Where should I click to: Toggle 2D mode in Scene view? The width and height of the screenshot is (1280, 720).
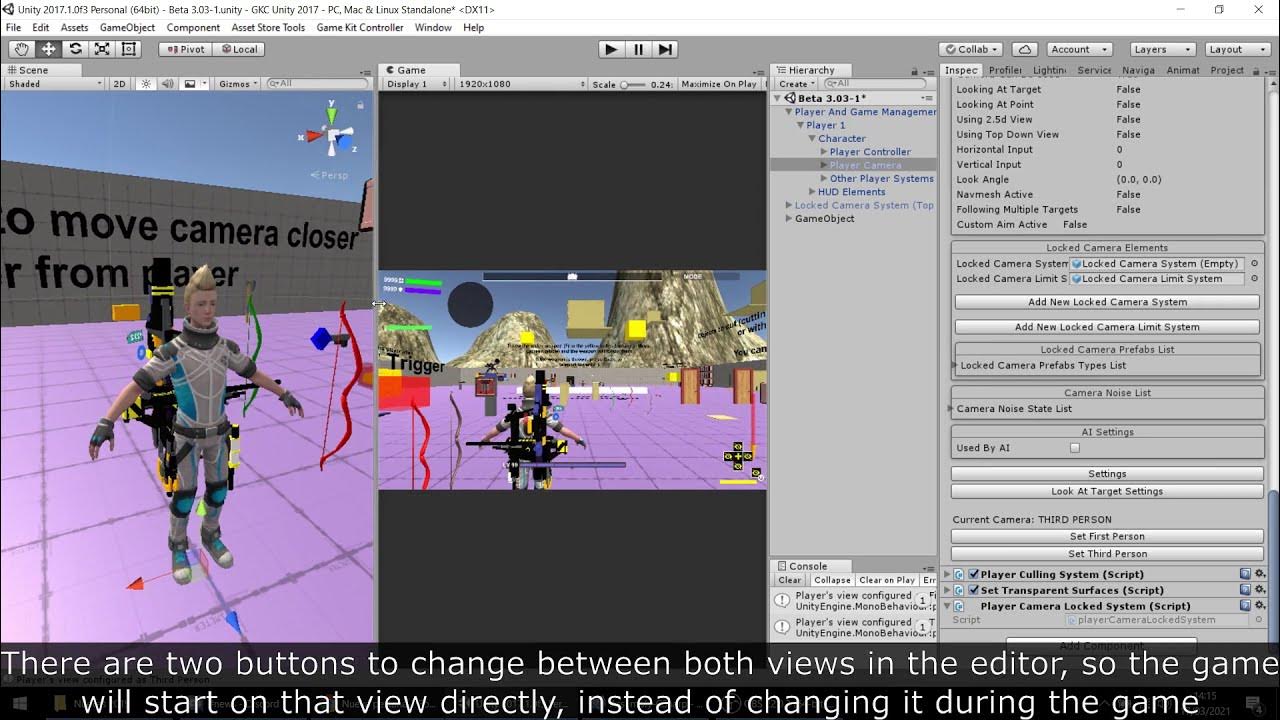pyautogui.click(x=120, y=84)
